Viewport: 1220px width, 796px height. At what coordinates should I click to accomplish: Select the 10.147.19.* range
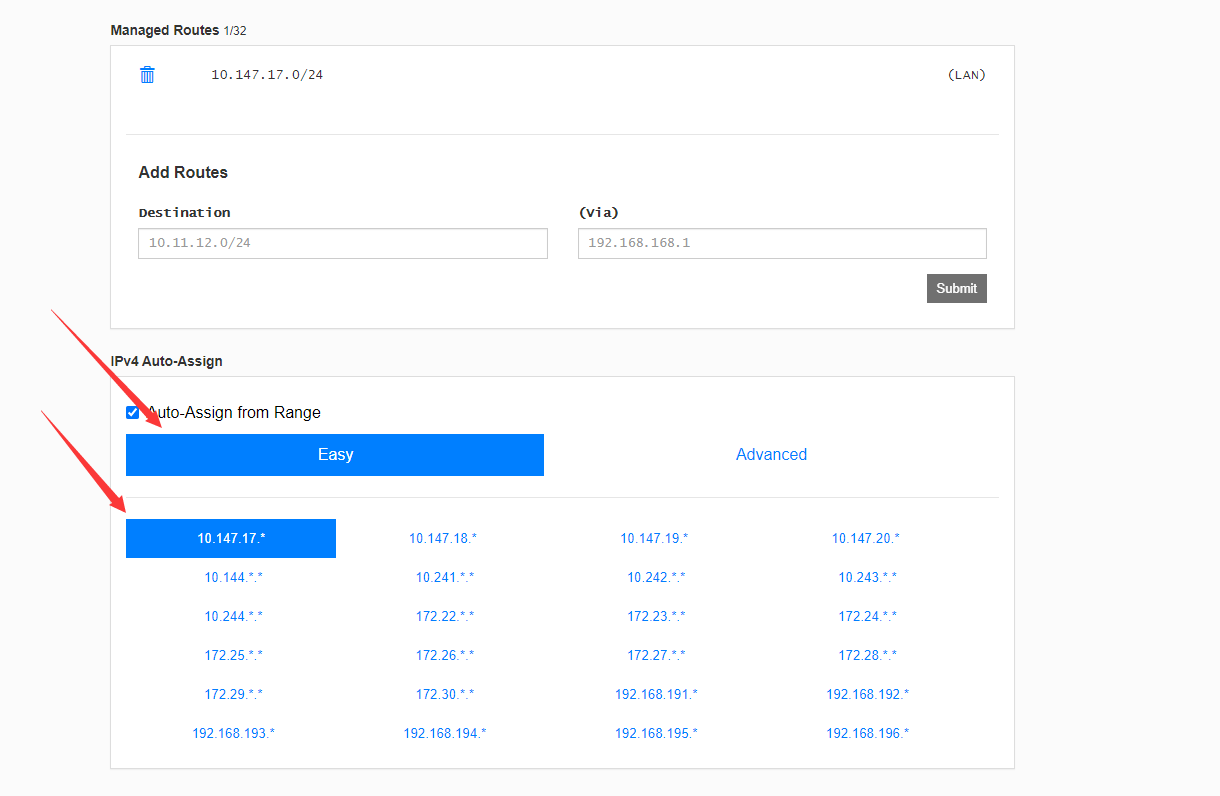[654, 538]
